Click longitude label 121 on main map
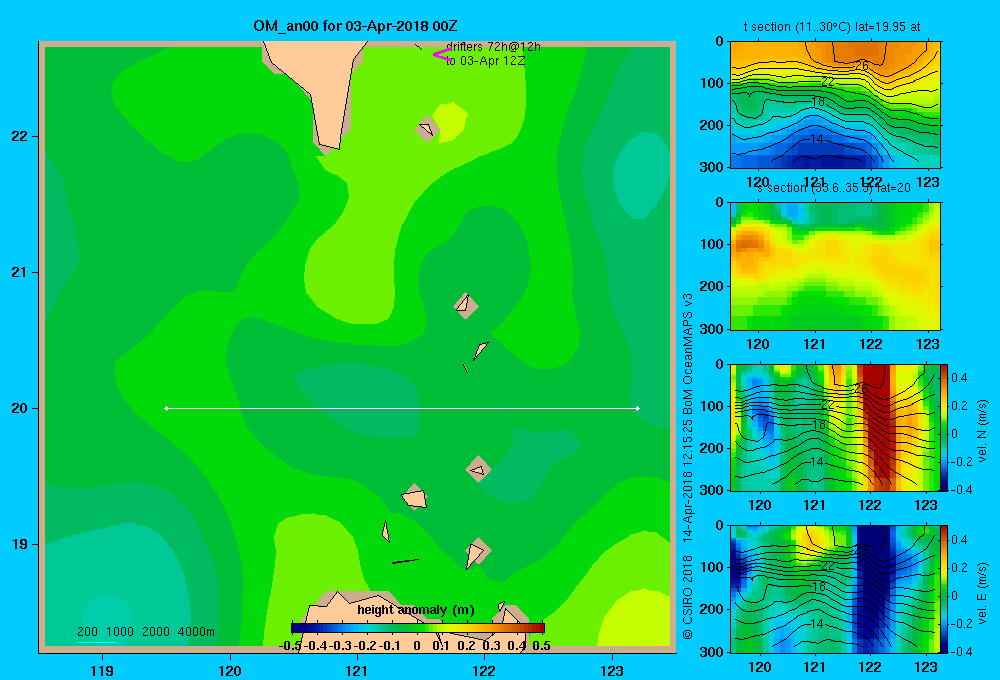 click(x=357, y=670)
